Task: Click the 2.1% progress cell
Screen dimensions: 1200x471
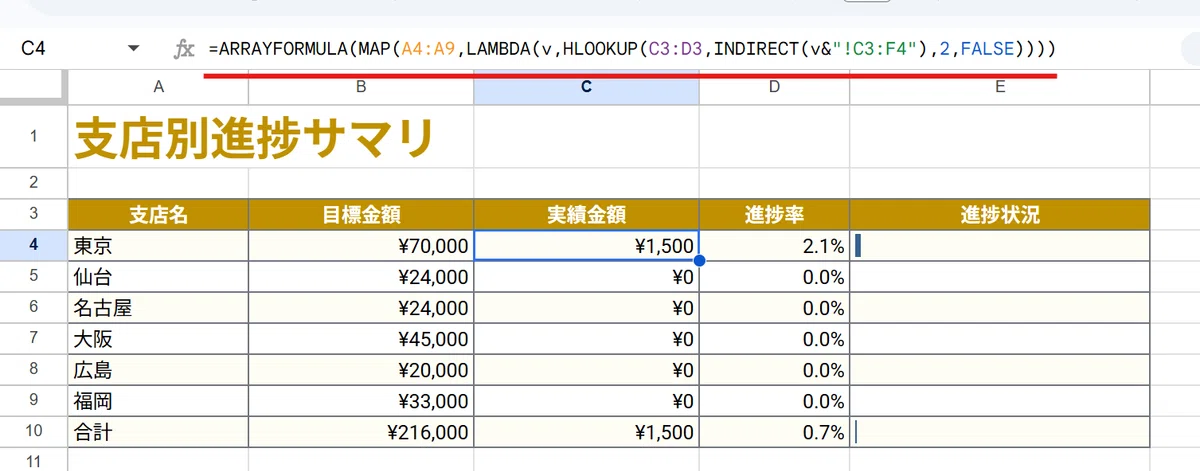Action: (x=775, y=245)
